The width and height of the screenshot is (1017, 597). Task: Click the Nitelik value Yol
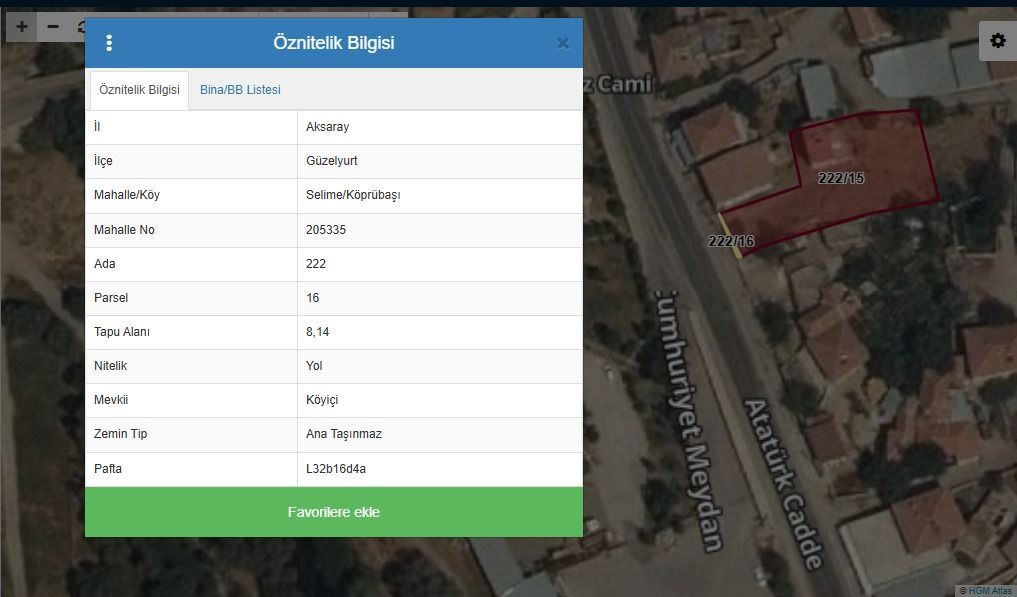[x=314, y=366]
